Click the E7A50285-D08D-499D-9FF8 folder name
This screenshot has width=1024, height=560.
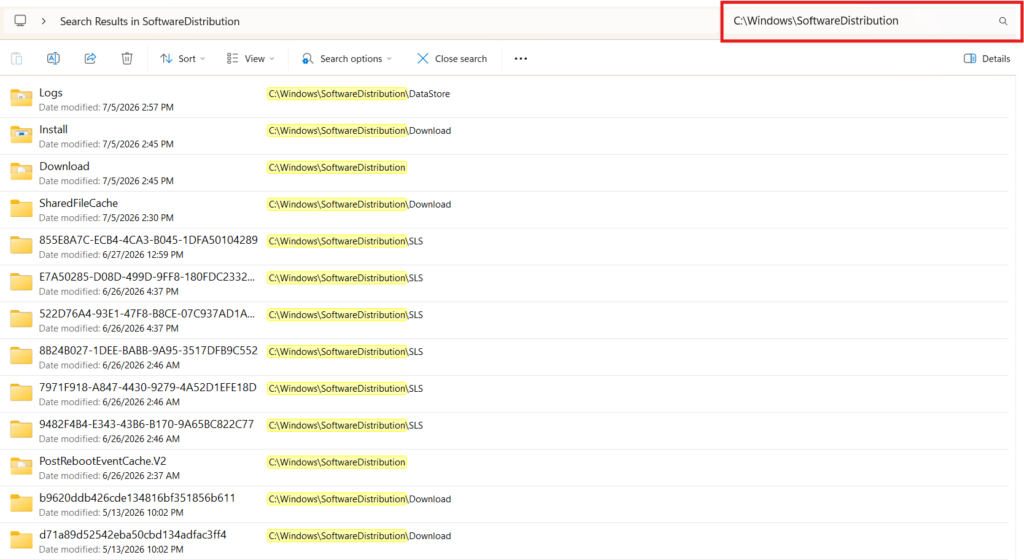147,277
